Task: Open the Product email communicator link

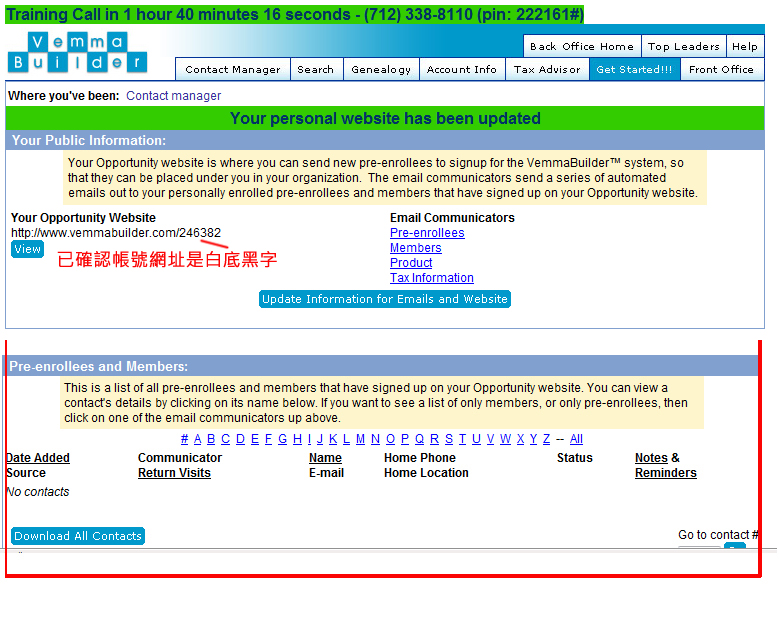Action: (x=411, y=263)
